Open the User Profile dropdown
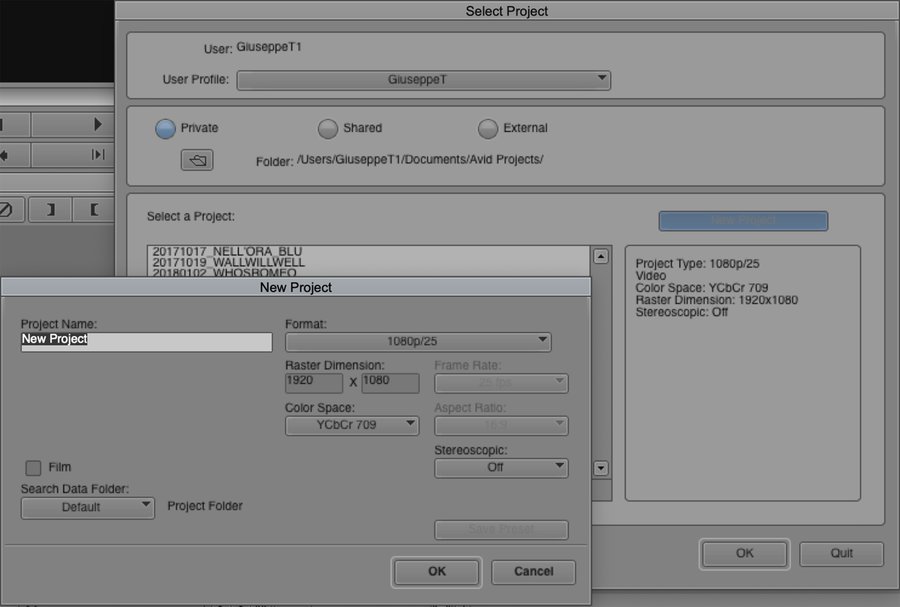Viewport: 900px width, 607px height. click(x=423, y=80)
